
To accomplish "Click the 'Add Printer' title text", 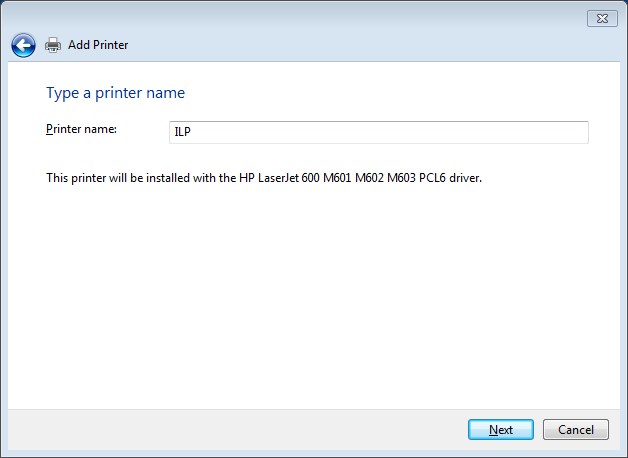I will (98, 45).
